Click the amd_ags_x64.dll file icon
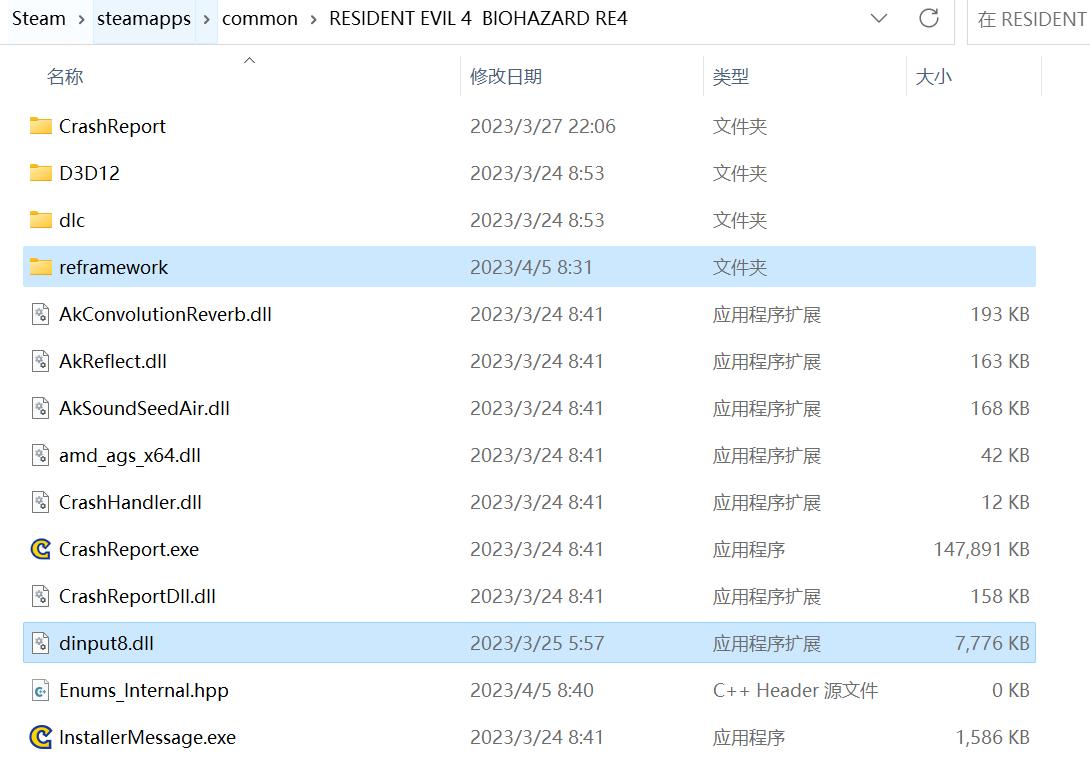The width and height of the screenshot is (1090, 766). click(x=40, y=455)
